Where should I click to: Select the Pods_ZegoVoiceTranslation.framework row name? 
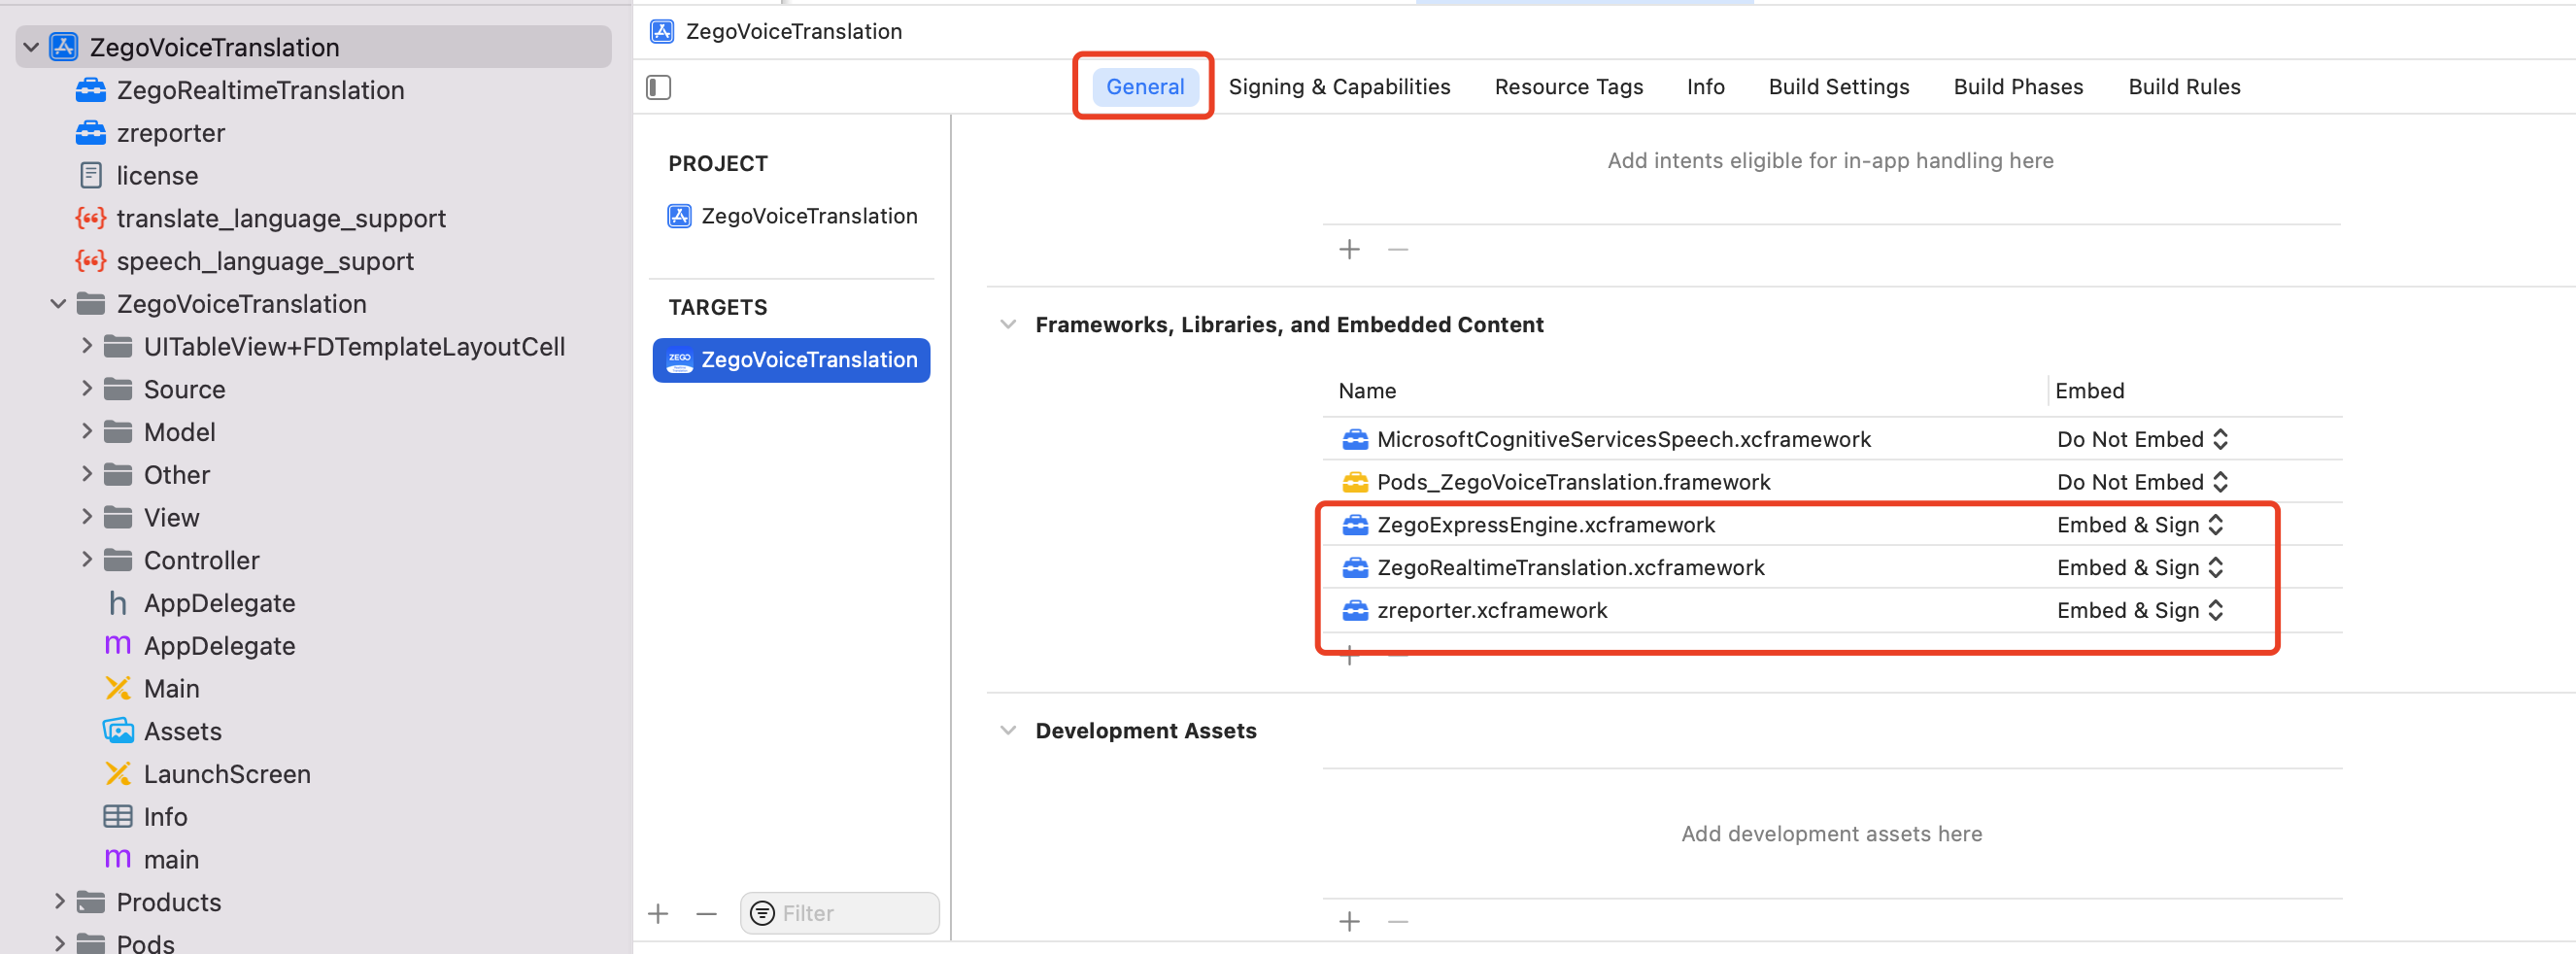click(x=1573, y=482)
